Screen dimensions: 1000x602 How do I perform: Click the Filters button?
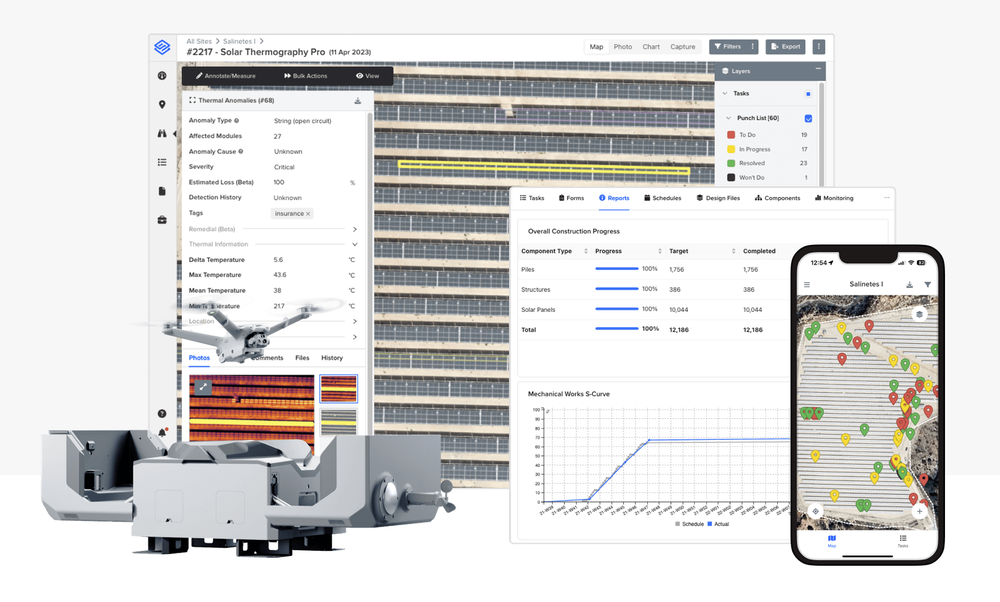(x=727, y=47)
